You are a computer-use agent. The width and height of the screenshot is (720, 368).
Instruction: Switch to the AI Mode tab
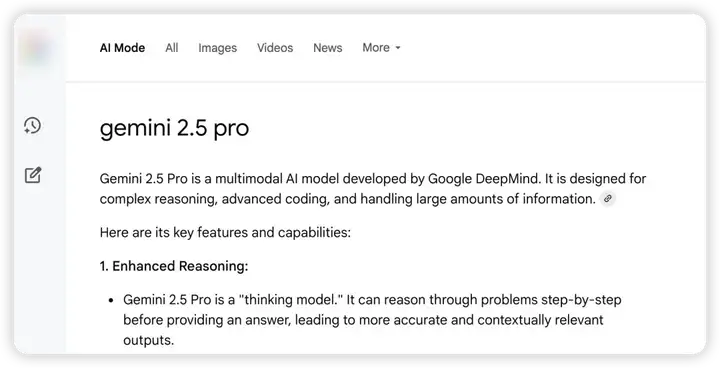tap(122, 48)
